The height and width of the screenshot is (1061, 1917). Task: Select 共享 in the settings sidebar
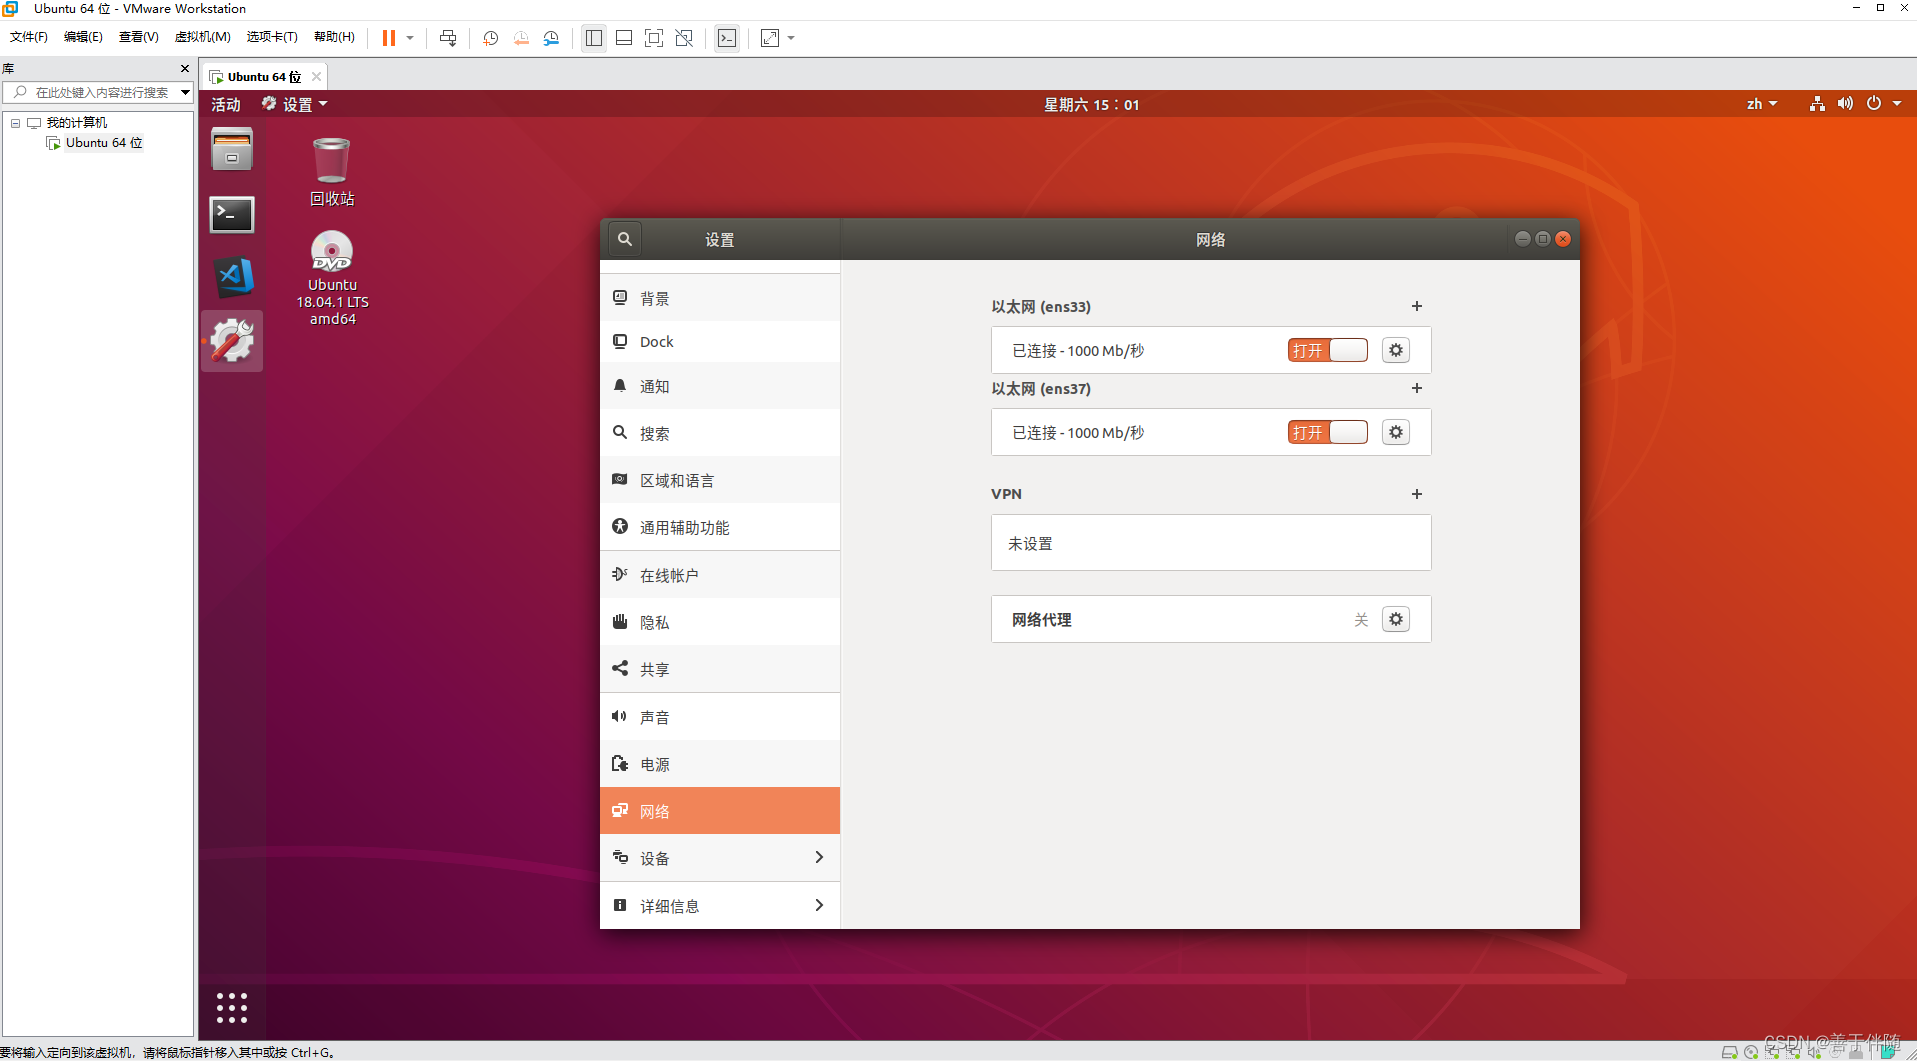(720, 669)
